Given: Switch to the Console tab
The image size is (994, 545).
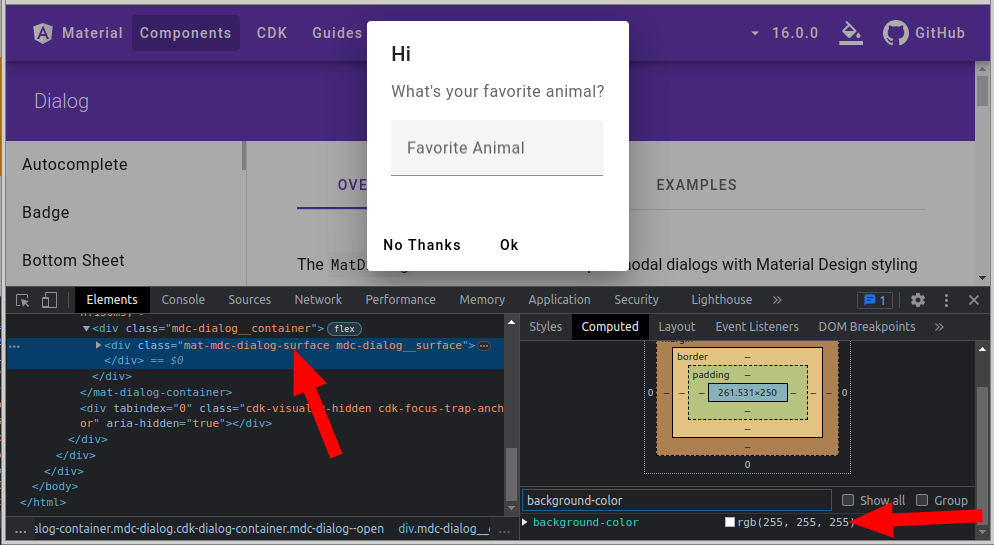Looking at the screenshot, I should pyautogui.click(x=183, y=300).
